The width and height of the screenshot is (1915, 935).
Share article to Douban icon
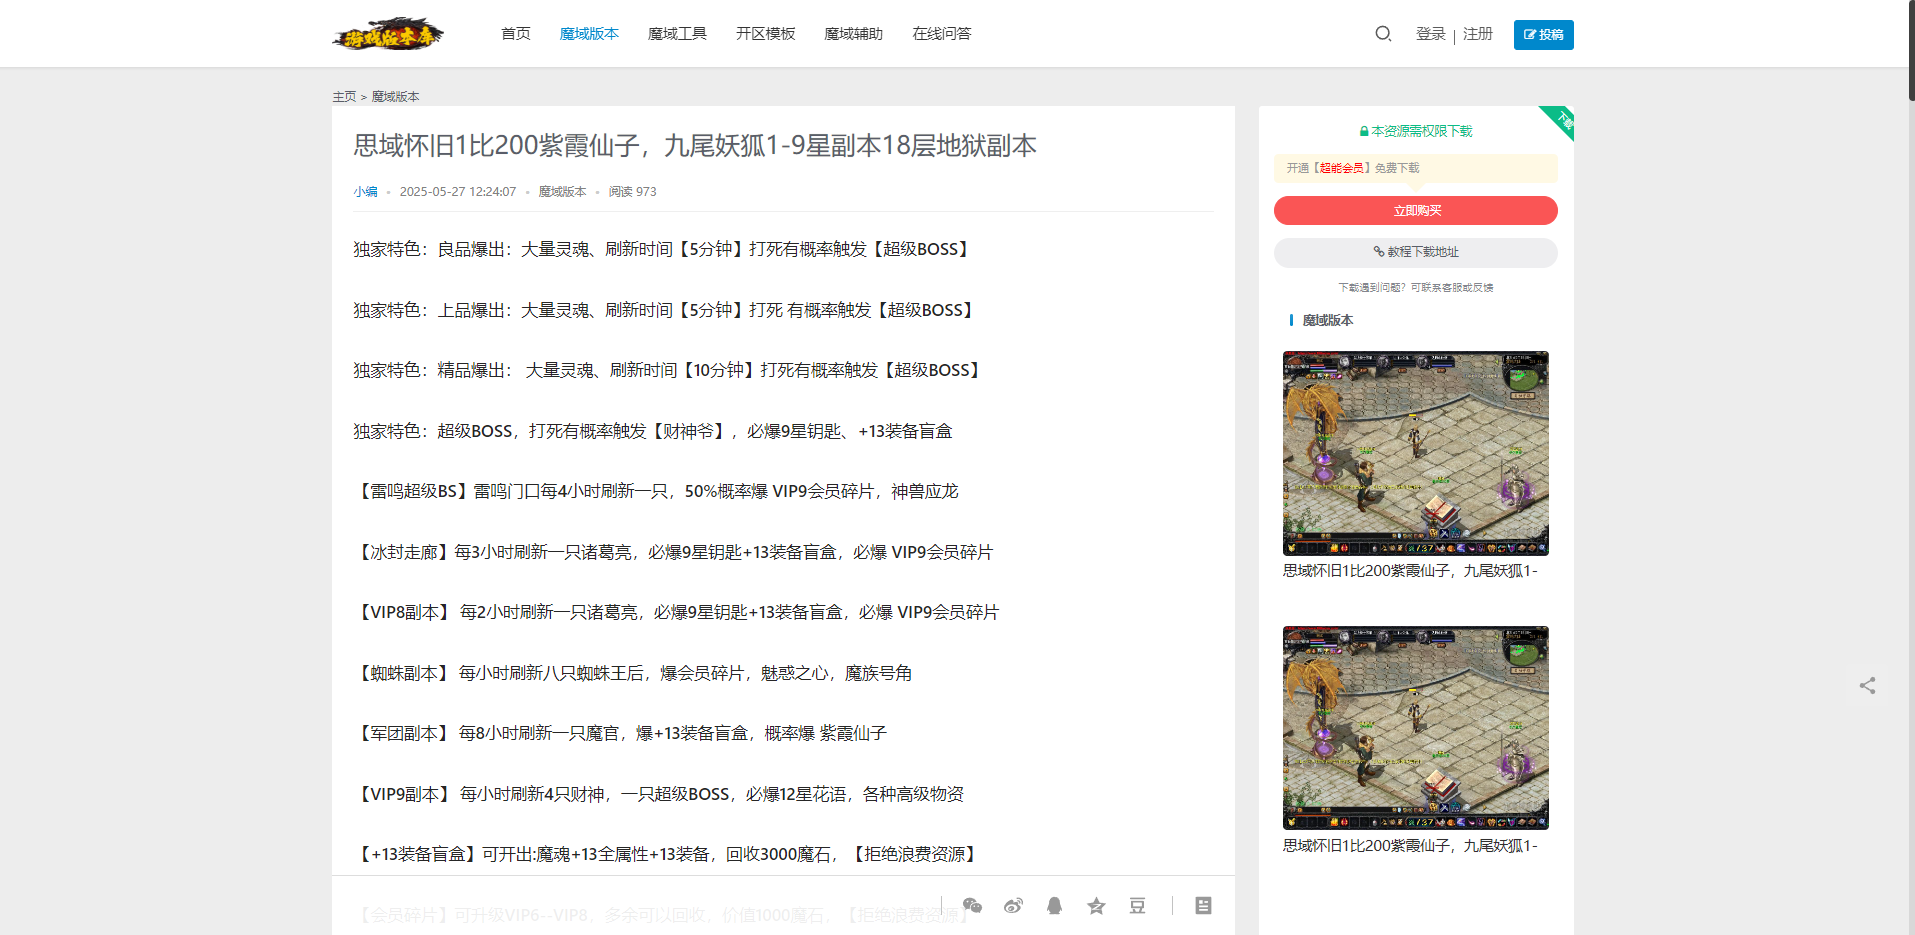pos(1137,906)
